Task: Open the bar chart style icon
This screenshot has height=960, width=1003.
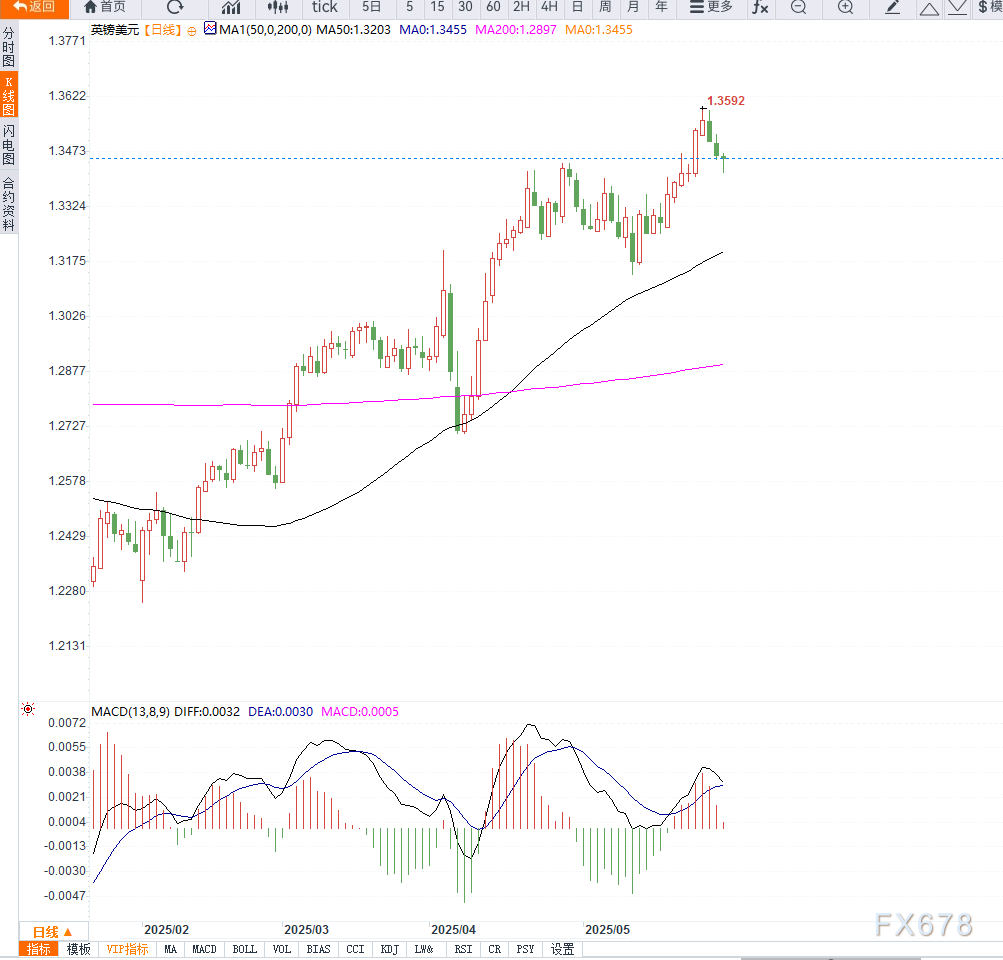Action: coord(230,8)
